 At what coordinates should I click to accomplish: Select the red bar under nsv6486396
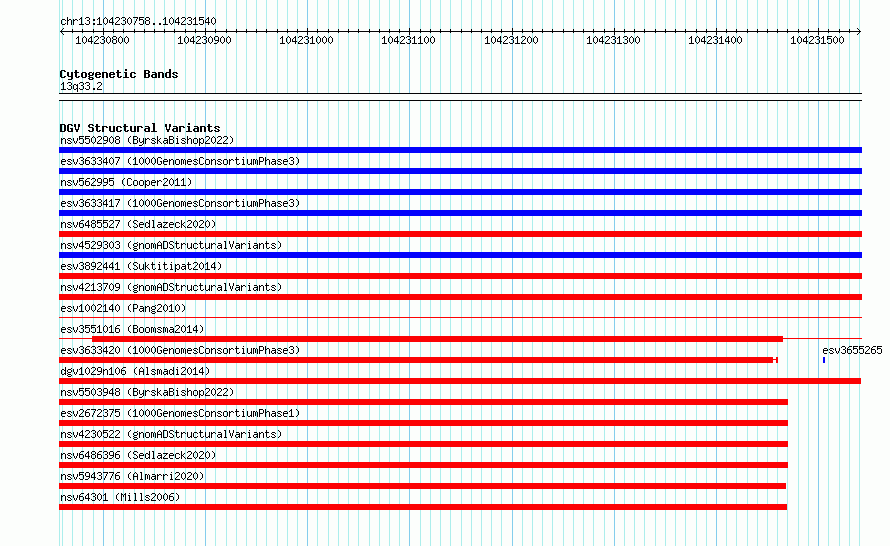[423, 465]
